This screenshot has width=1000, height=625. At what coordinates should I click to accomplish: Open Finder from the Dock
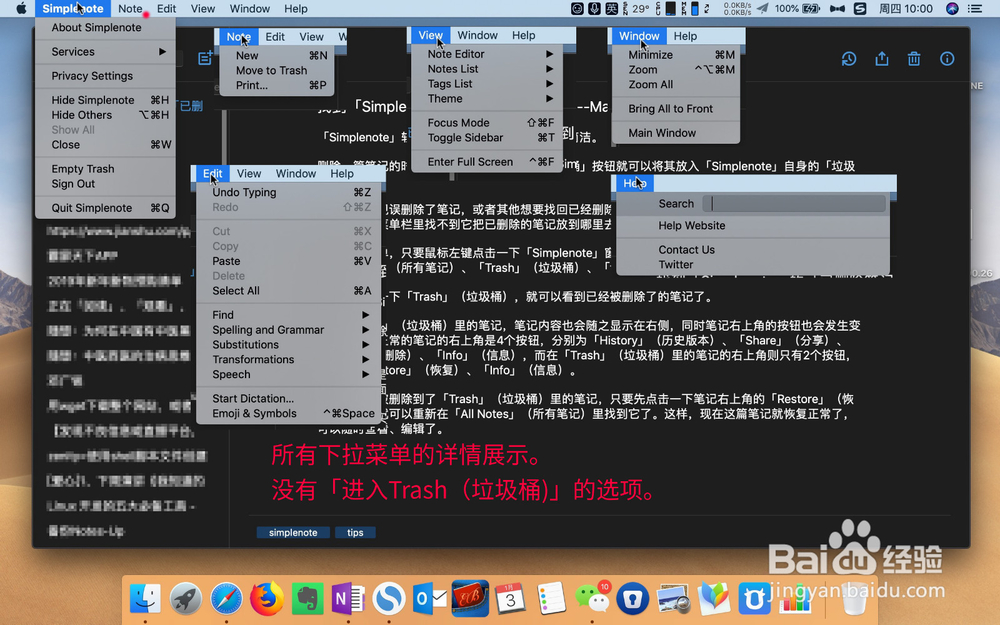click(x=145, y=599)
